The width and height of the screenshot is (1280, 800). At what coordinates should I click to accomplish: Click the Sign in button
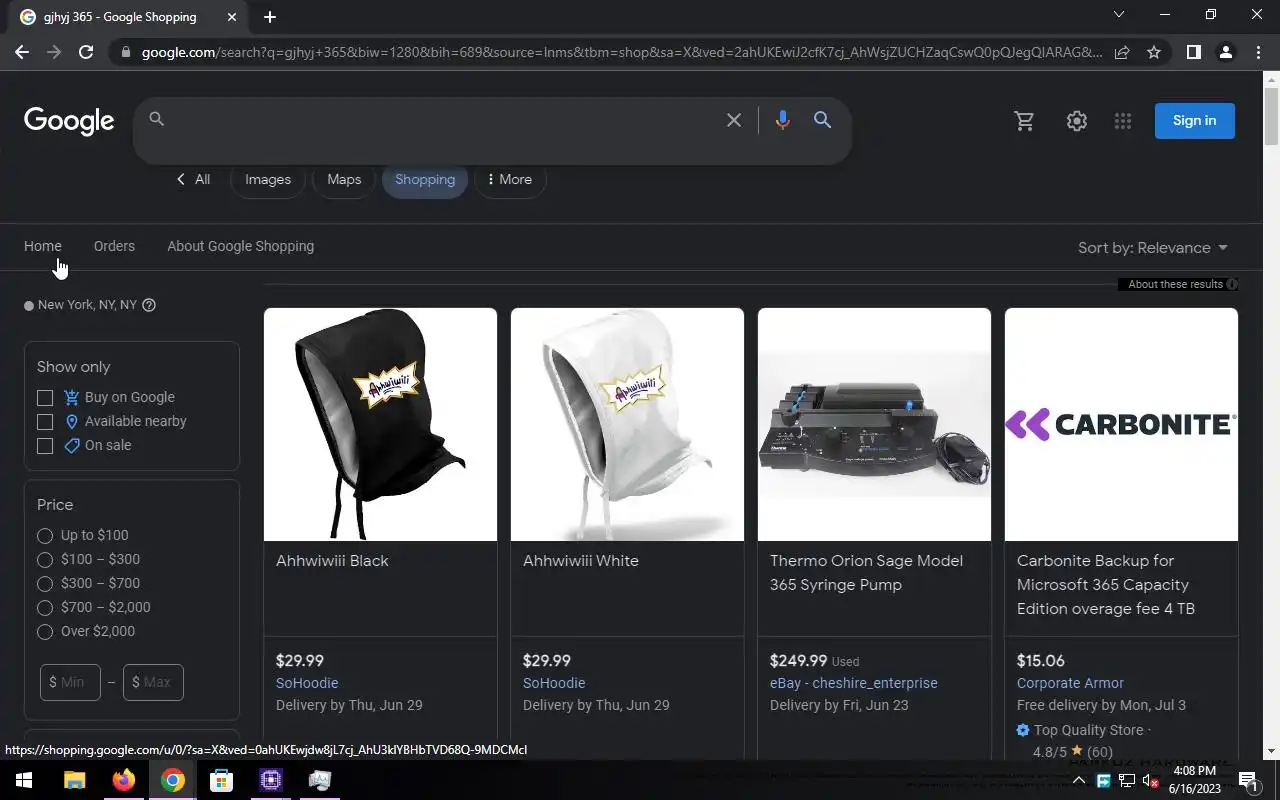coord(1195,121)
